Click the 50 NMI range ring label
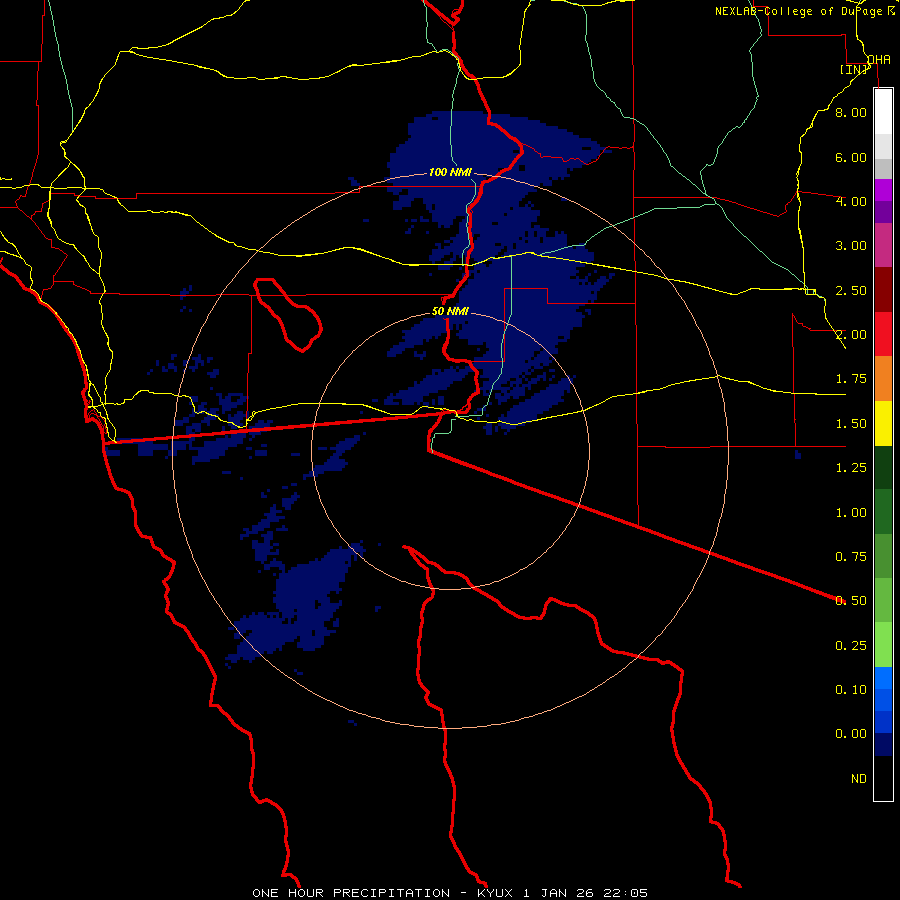The height and width of the screenshot is (900, 900). (x=450, y=312)
